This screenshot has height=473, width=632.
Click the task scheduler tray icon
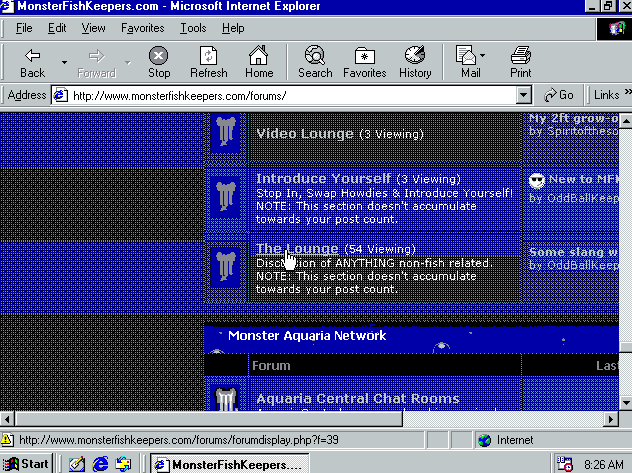tap(564, 464)
